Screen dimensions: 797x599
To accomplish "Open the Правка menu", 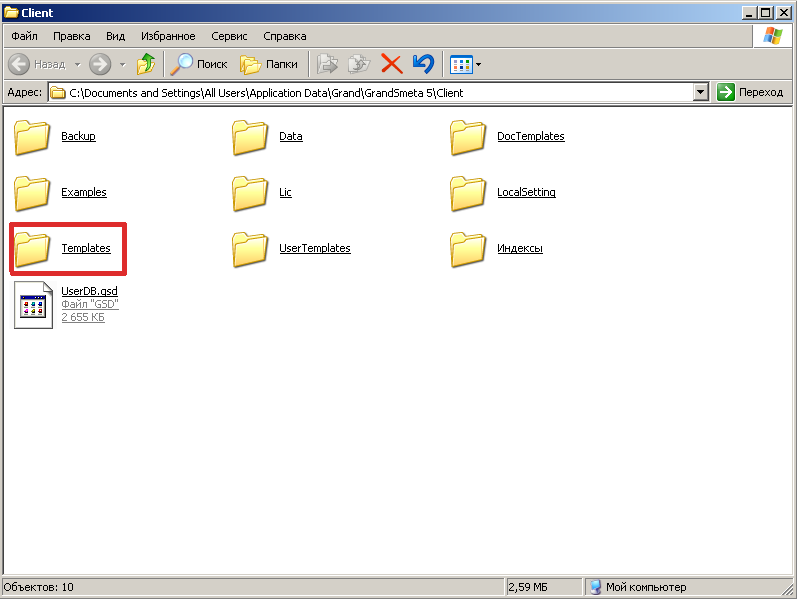I will [x=72, y=36].
